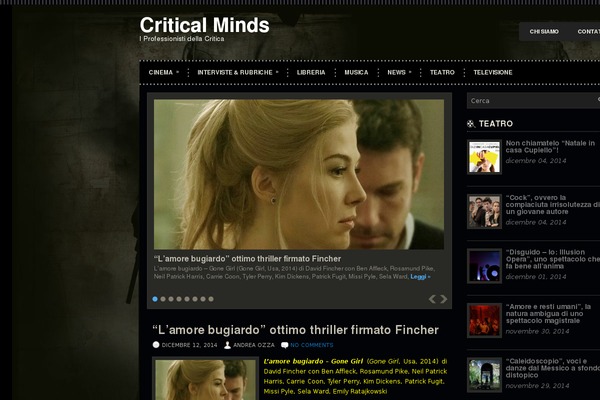Image resolution: width=600 pixels, height=400 pixels.
Task: Click the Caleidoscopio article thumbnail
Action: pyautogui.click(x=484, y=375)
